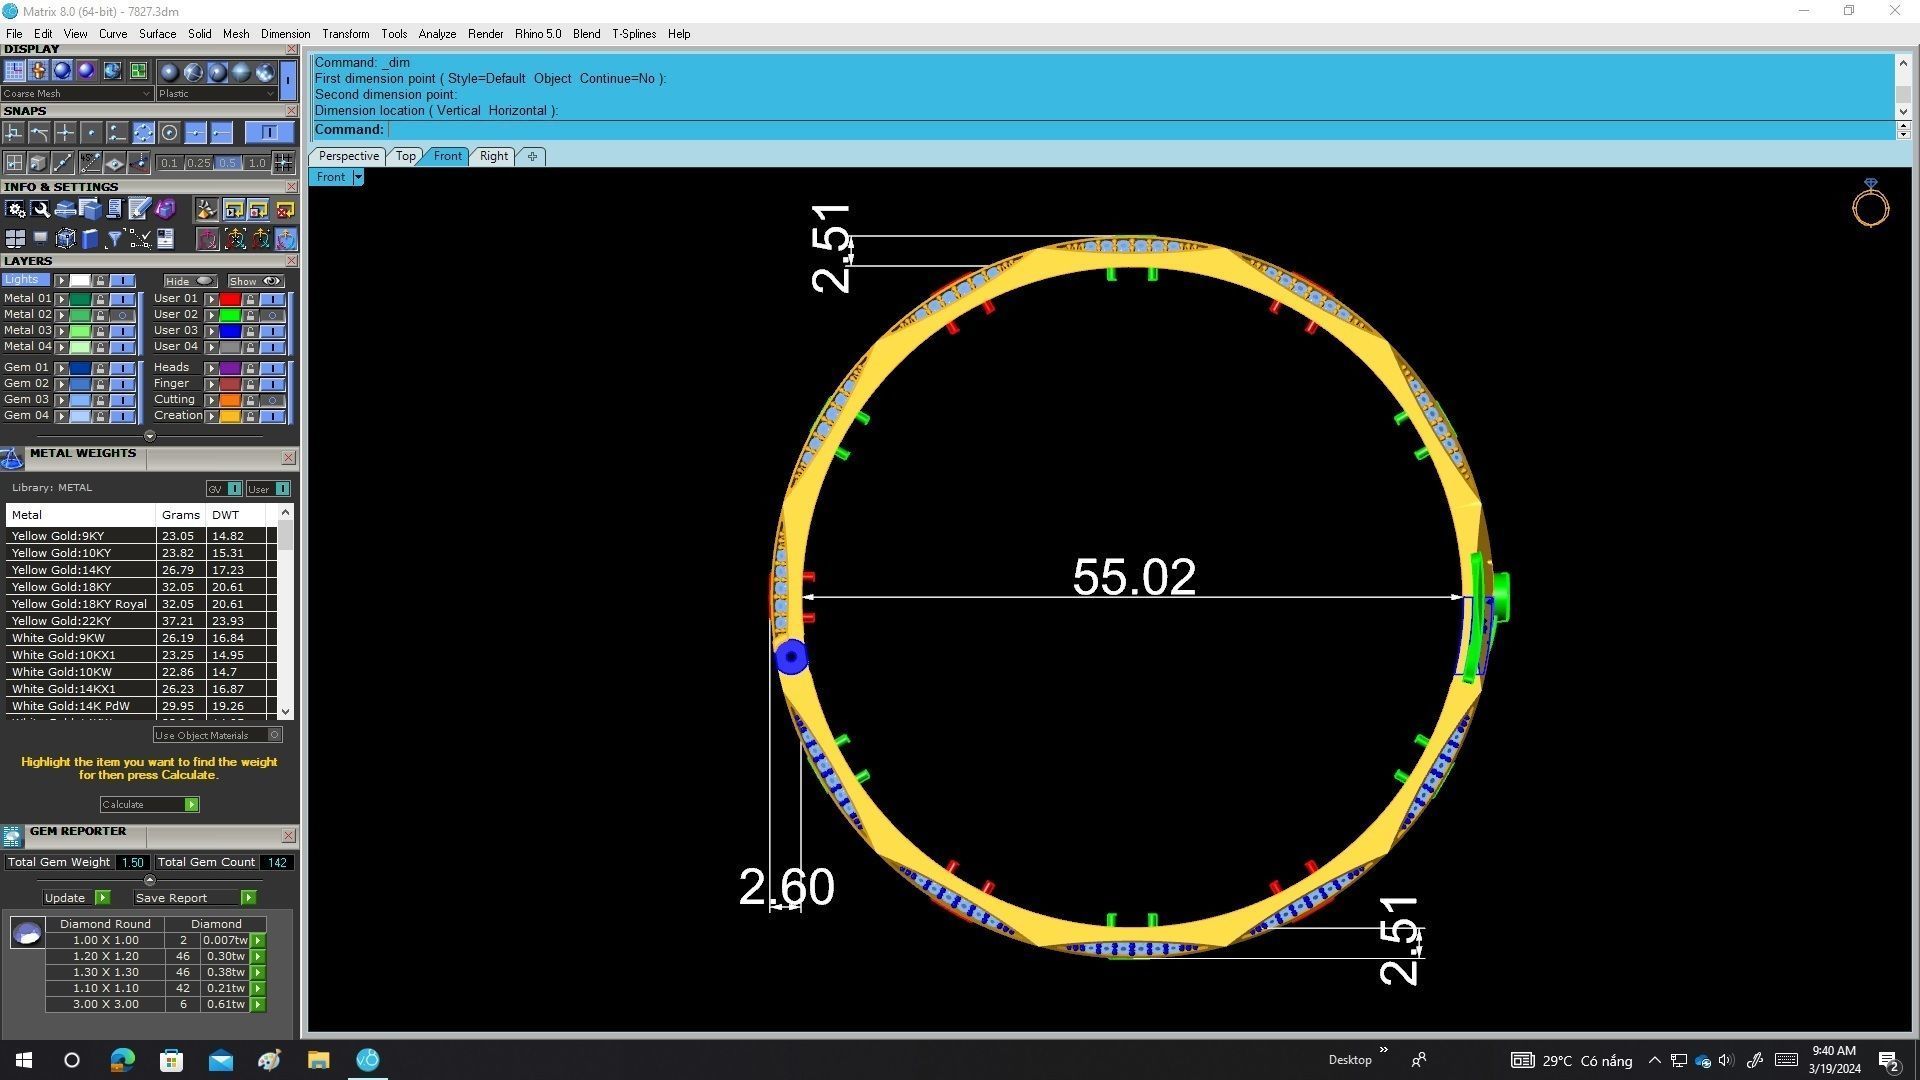1920x1080 pixels.
Task: Expand Gem 04 layer arrow
Action: (x=62, y=416)
